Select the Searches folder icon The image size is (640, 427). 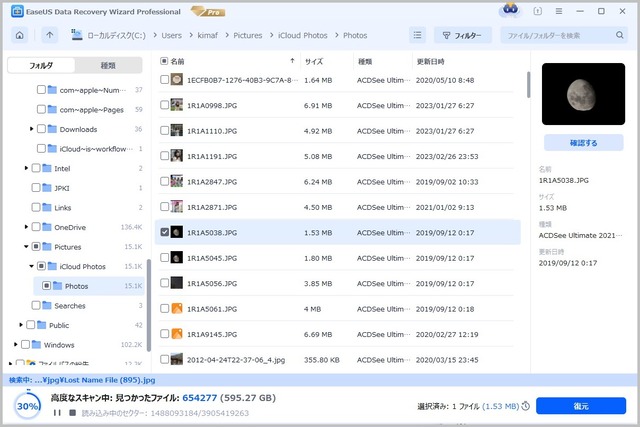[47, 305]
